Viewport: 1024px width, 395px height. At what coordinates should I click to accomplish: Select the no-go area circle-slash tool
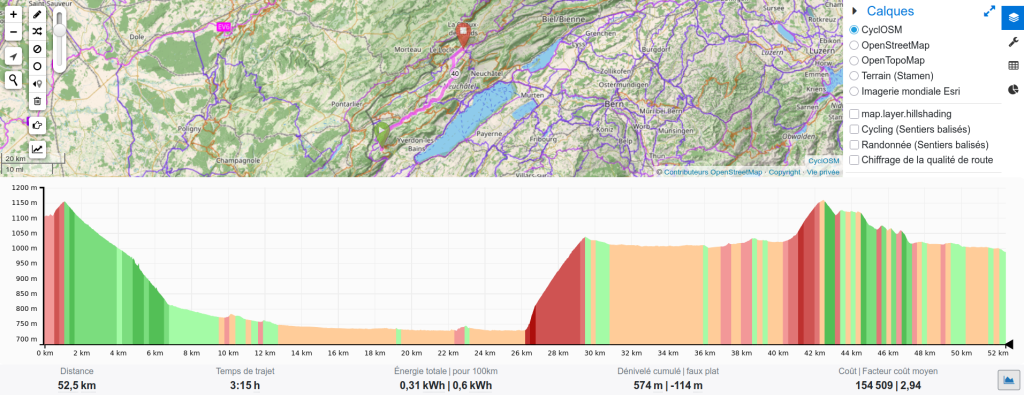(37, 49)
